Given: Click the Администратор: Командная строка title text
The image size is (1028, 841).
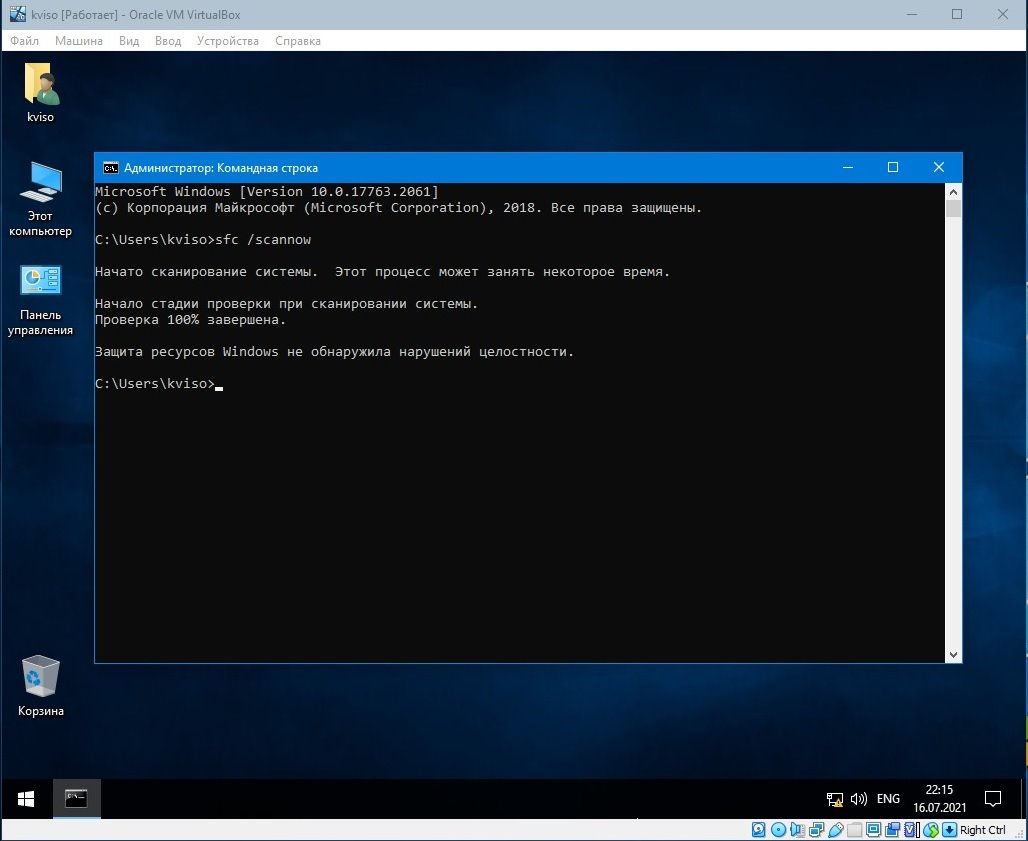Looking at the screenshot, I should pyautogui.click(x=221, y=168).
